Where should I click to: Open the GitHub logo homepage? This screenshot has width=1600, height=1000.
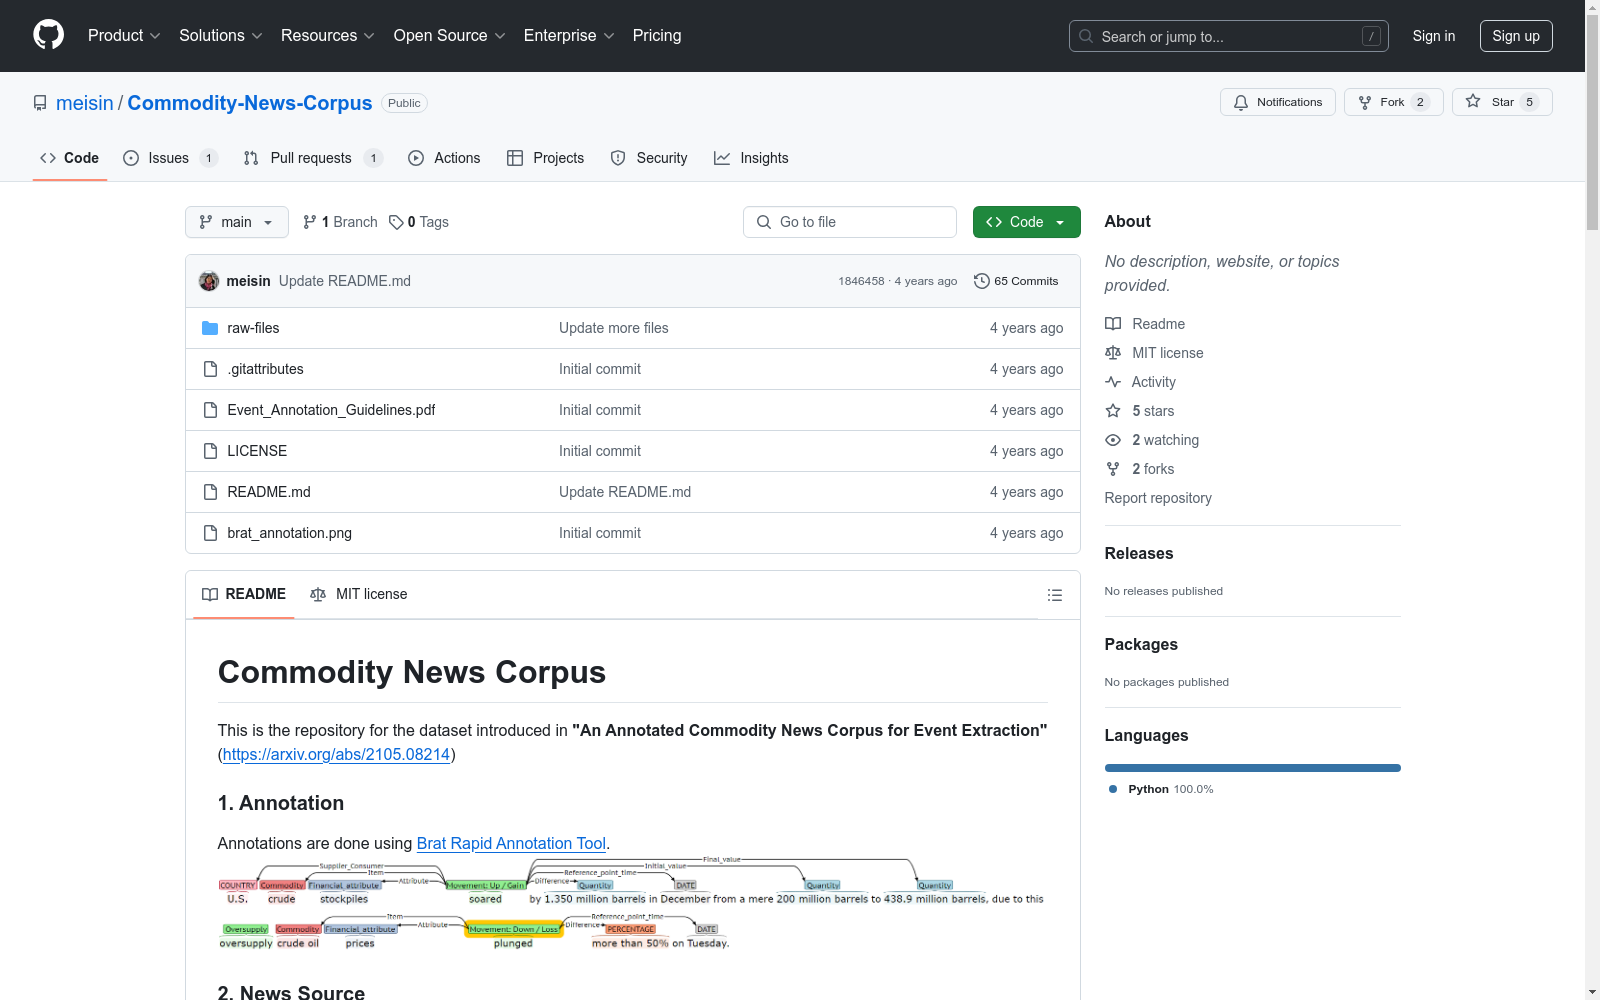click(x=48, y=35)
